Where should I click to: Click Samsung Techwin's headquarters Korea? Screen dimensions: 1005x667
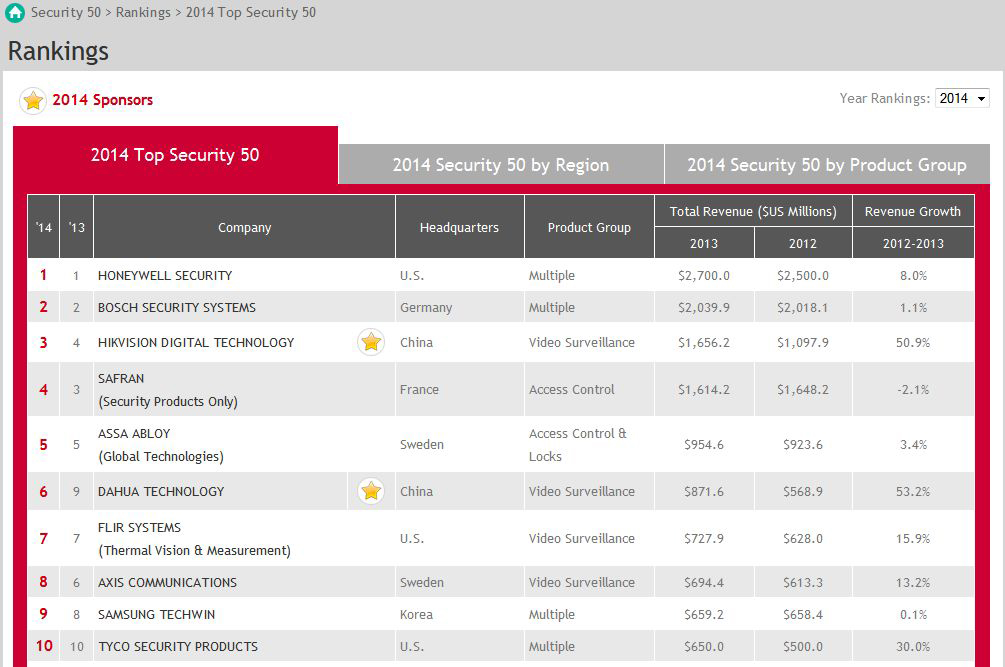[x=417, y=614]
